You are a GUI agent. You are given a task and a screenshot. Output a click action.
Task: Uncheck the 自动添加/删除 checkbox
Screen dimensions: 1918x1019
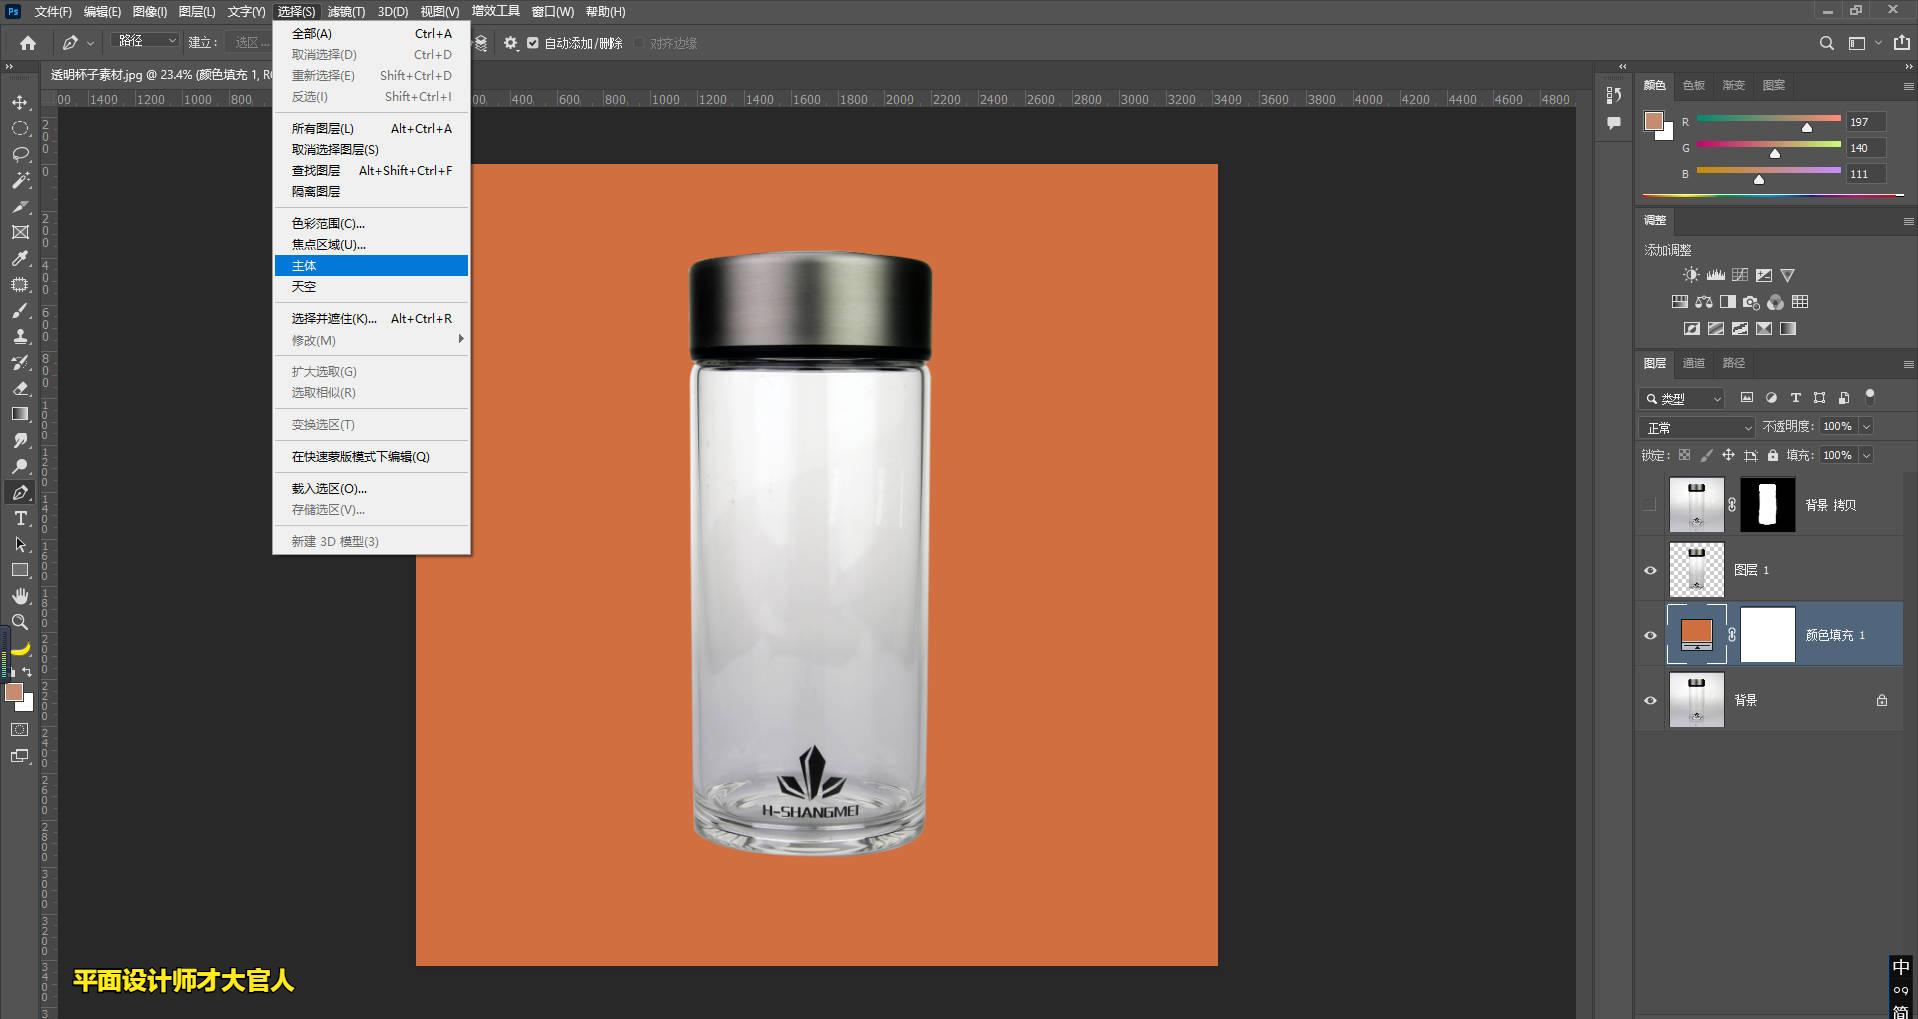(x=533, y=43)
